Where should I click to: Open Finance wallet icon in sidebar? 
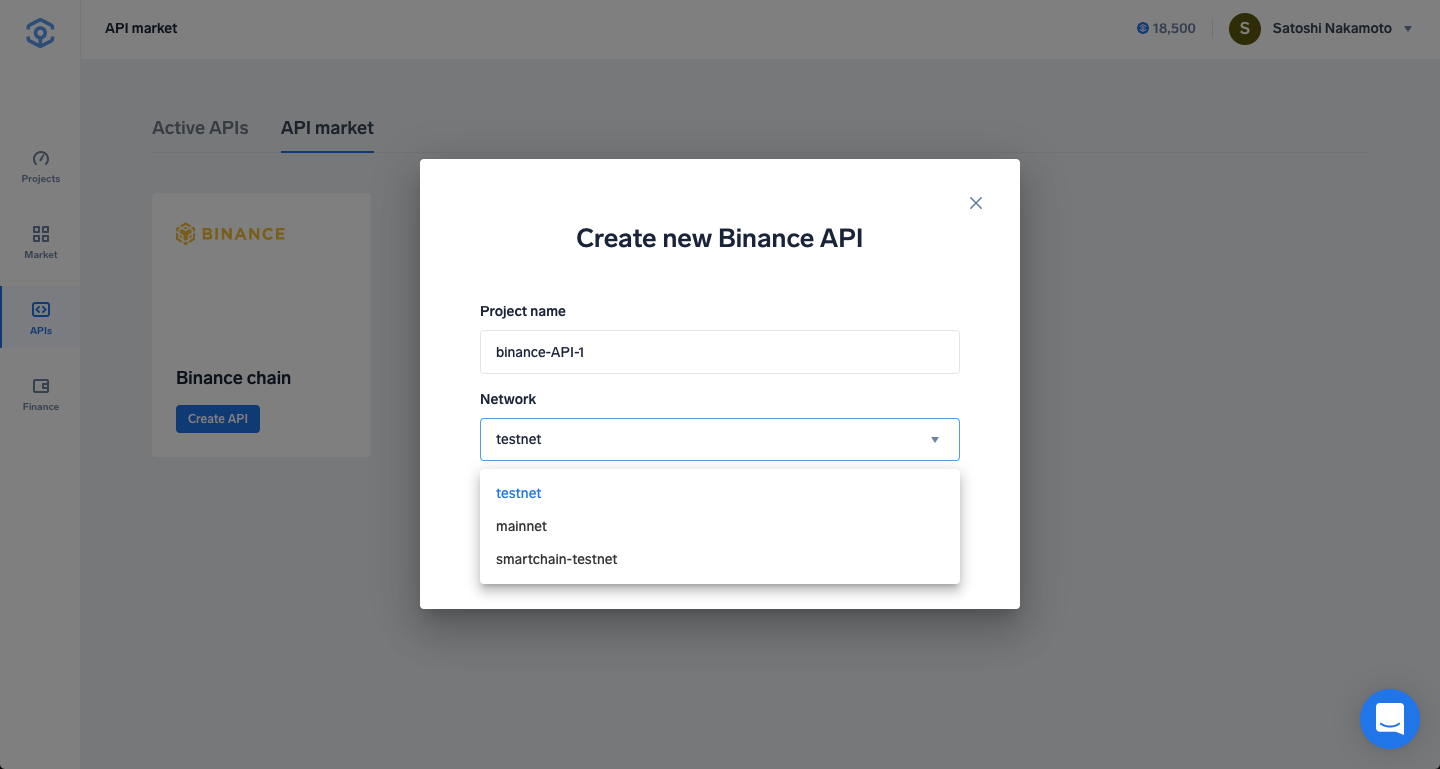tap(41, 386)
